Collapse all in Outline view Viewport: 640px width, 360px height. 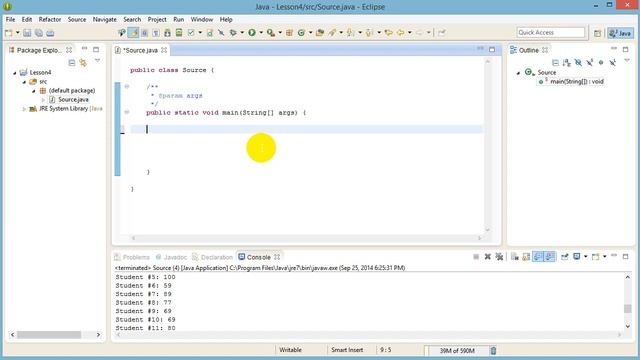coord(555,62)
